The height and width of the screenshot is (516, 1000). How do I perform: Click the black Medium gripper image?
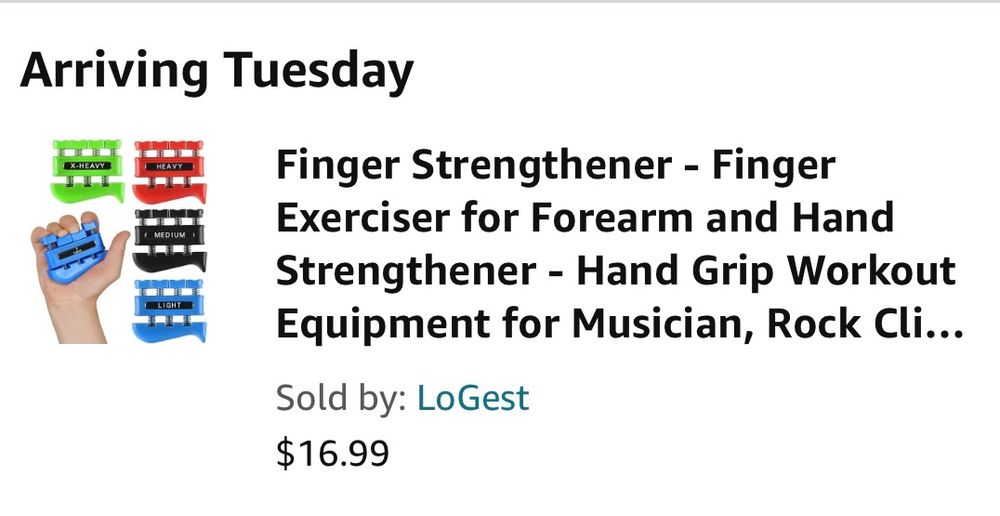pyautogui.click(x=169, y=241)
